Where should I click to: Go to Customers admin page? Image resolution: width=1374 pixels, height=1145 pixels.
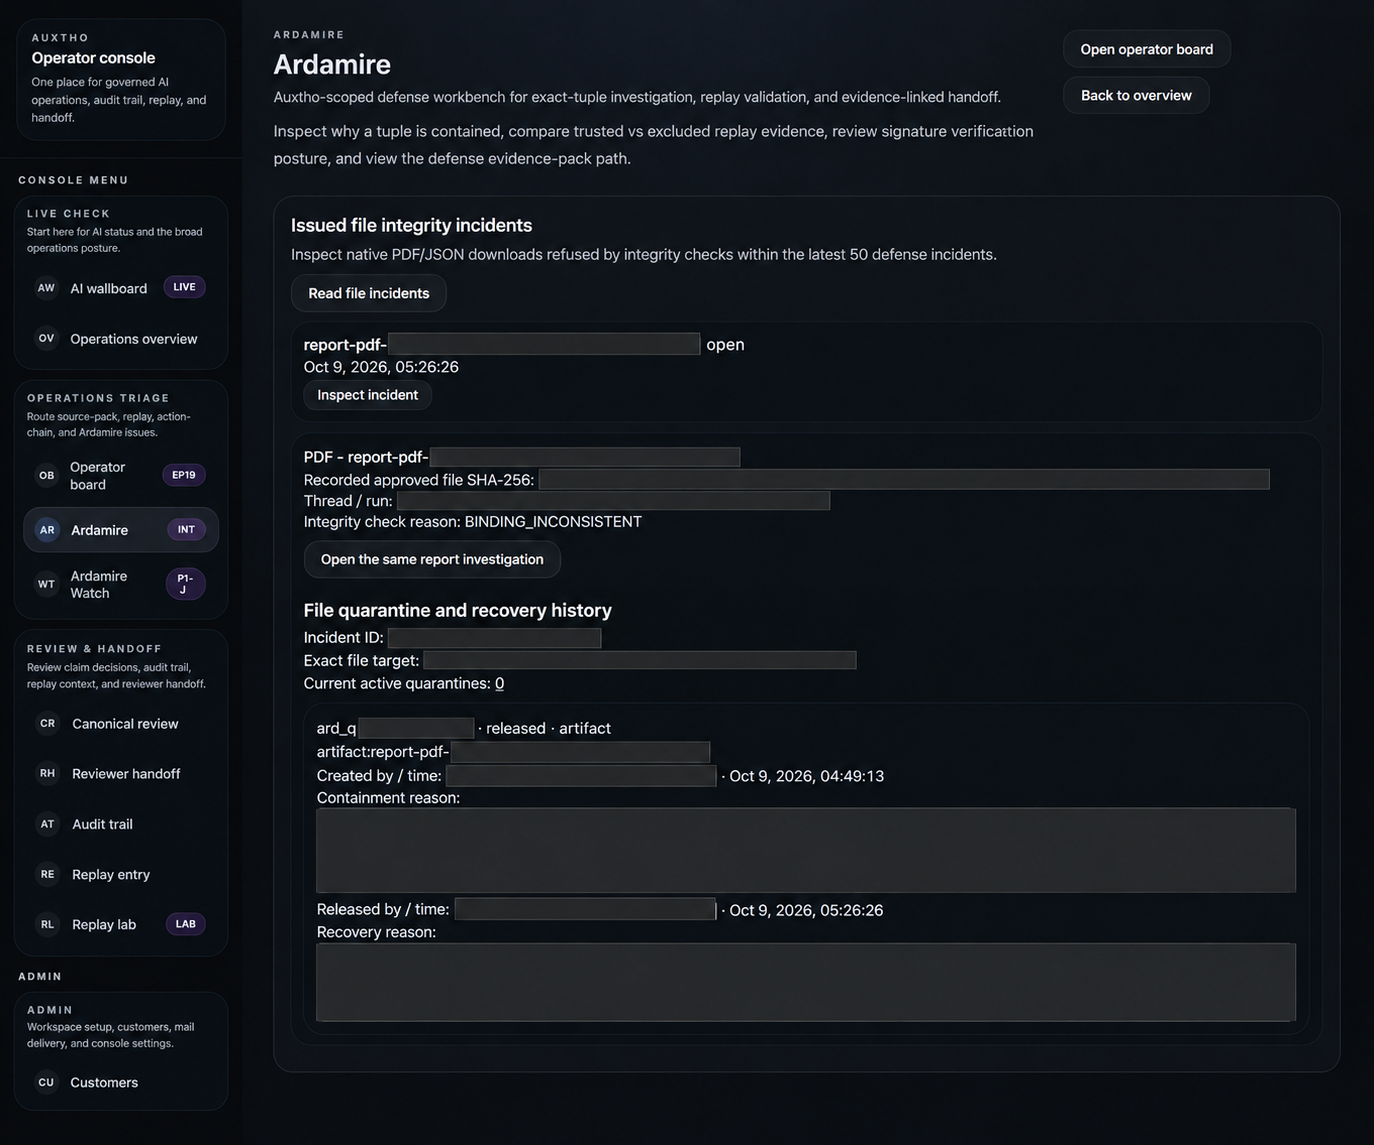click(x=121, y=1082)
